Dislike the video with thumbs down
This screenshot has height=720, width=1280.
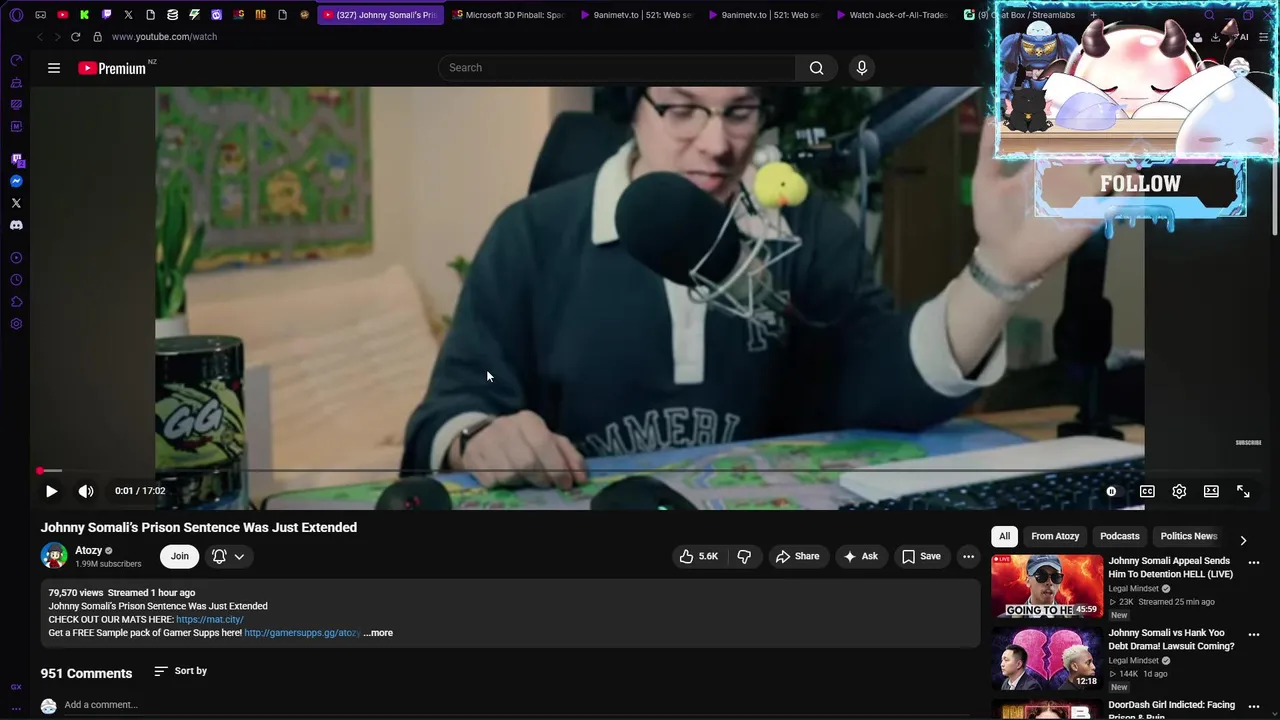(744, 556)
